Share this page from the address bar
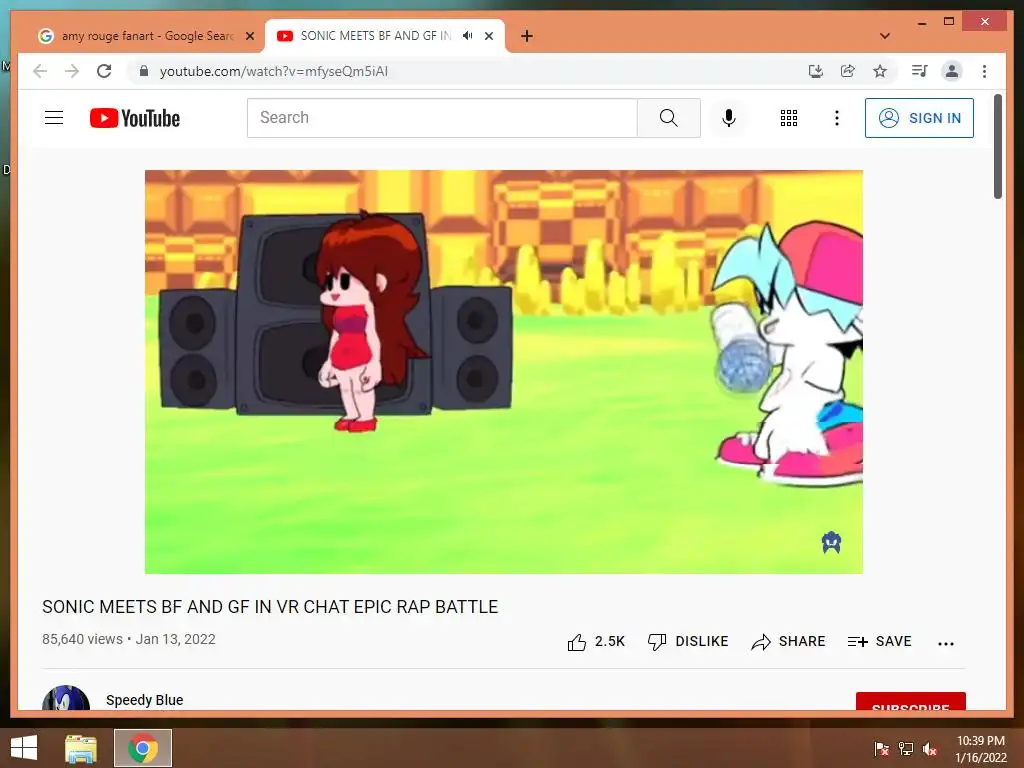 coord(848,71)
